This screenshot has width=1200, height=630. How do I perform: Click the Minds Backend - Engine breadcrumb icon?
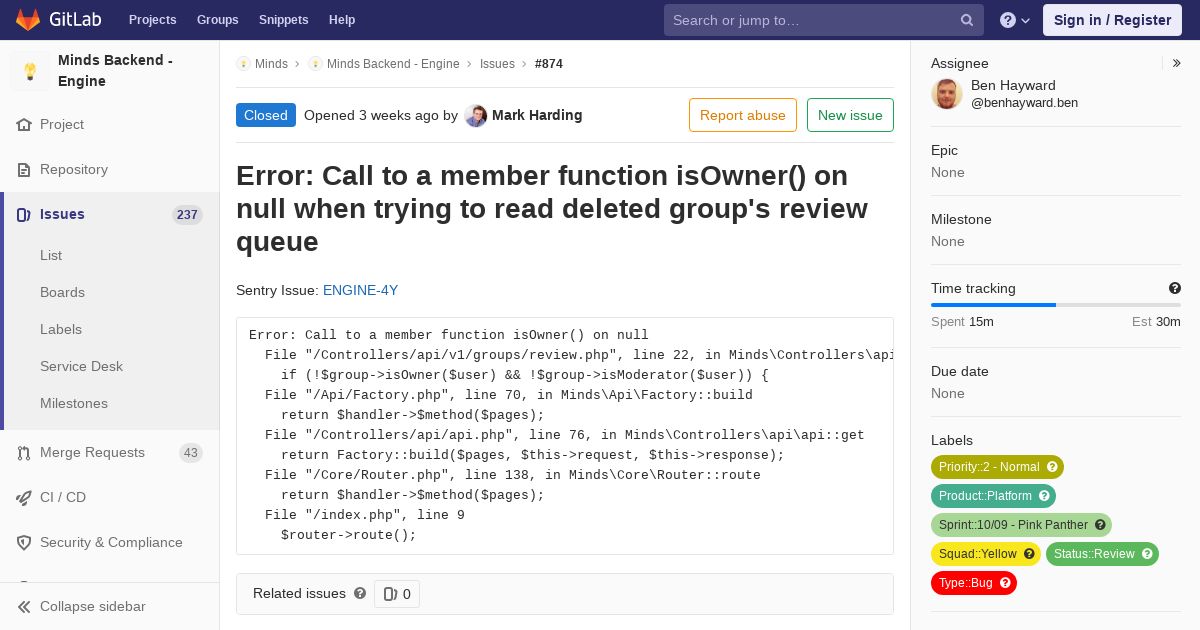pyautogui.click(x=315, y=64)
